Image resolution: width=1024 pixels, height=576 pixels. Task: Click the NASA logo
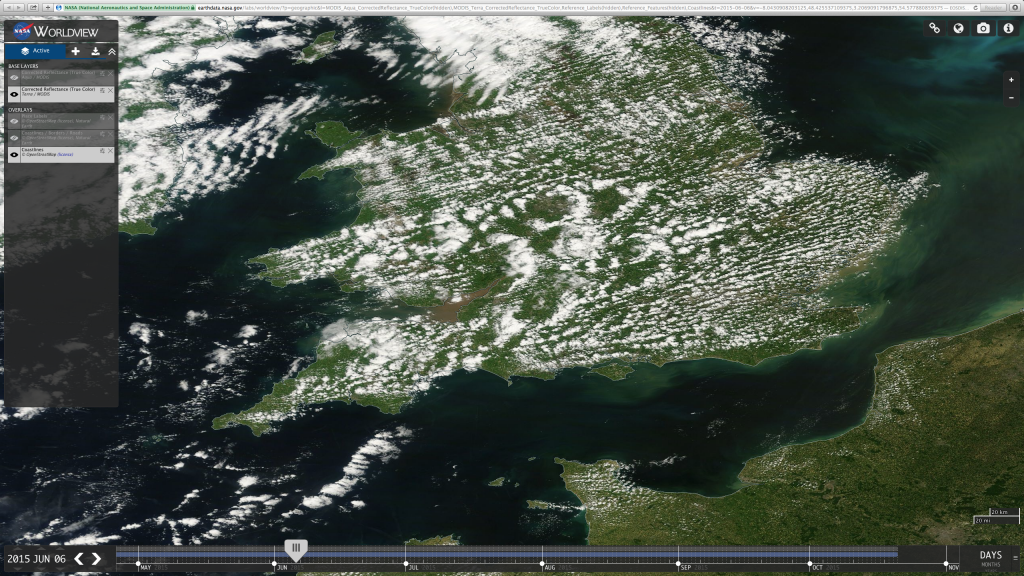coord(22,31)
